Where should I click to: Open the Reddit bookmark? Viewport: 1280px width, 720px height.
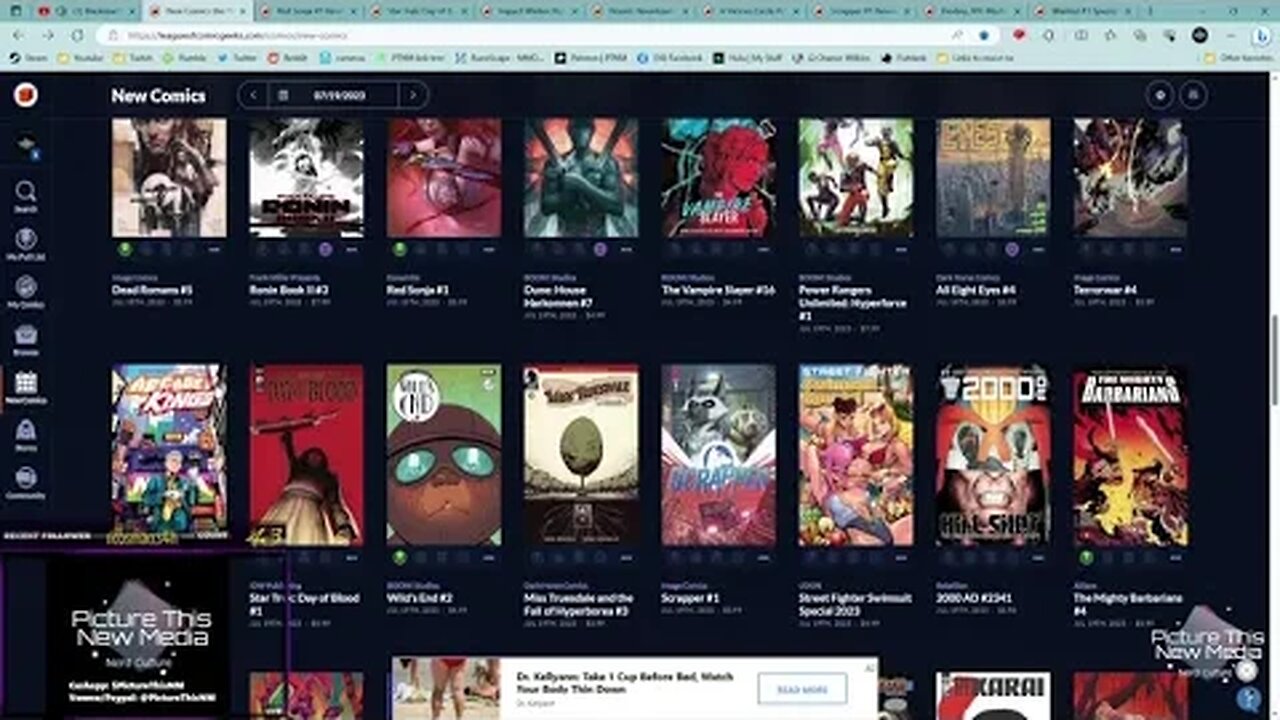point(288,58)
